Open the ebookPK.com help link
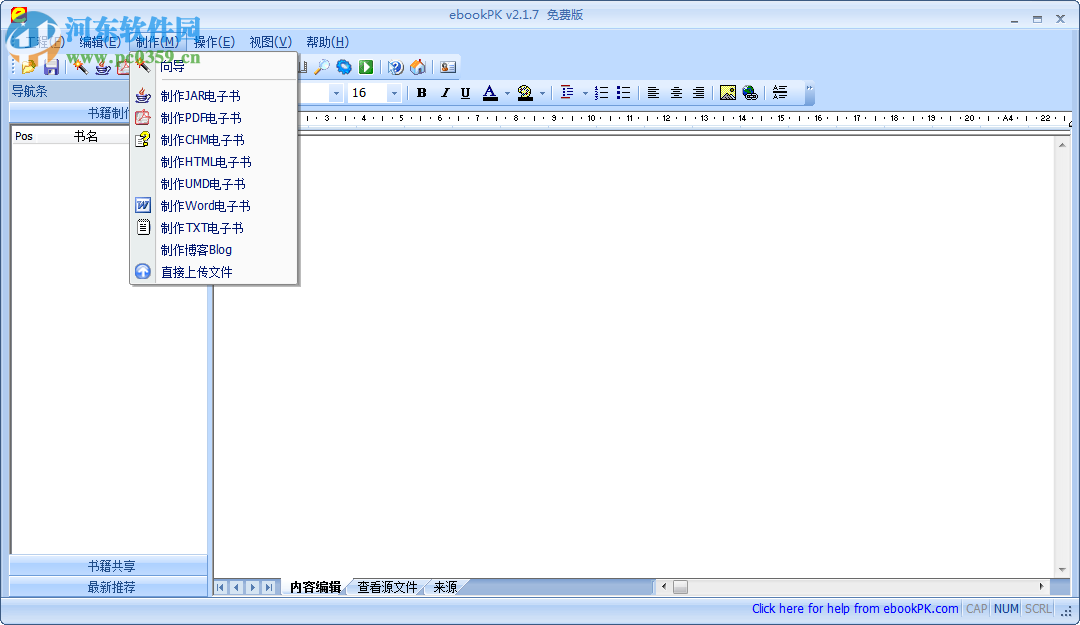This screenshot has height=625, width=1080. [x=855, y=608]
